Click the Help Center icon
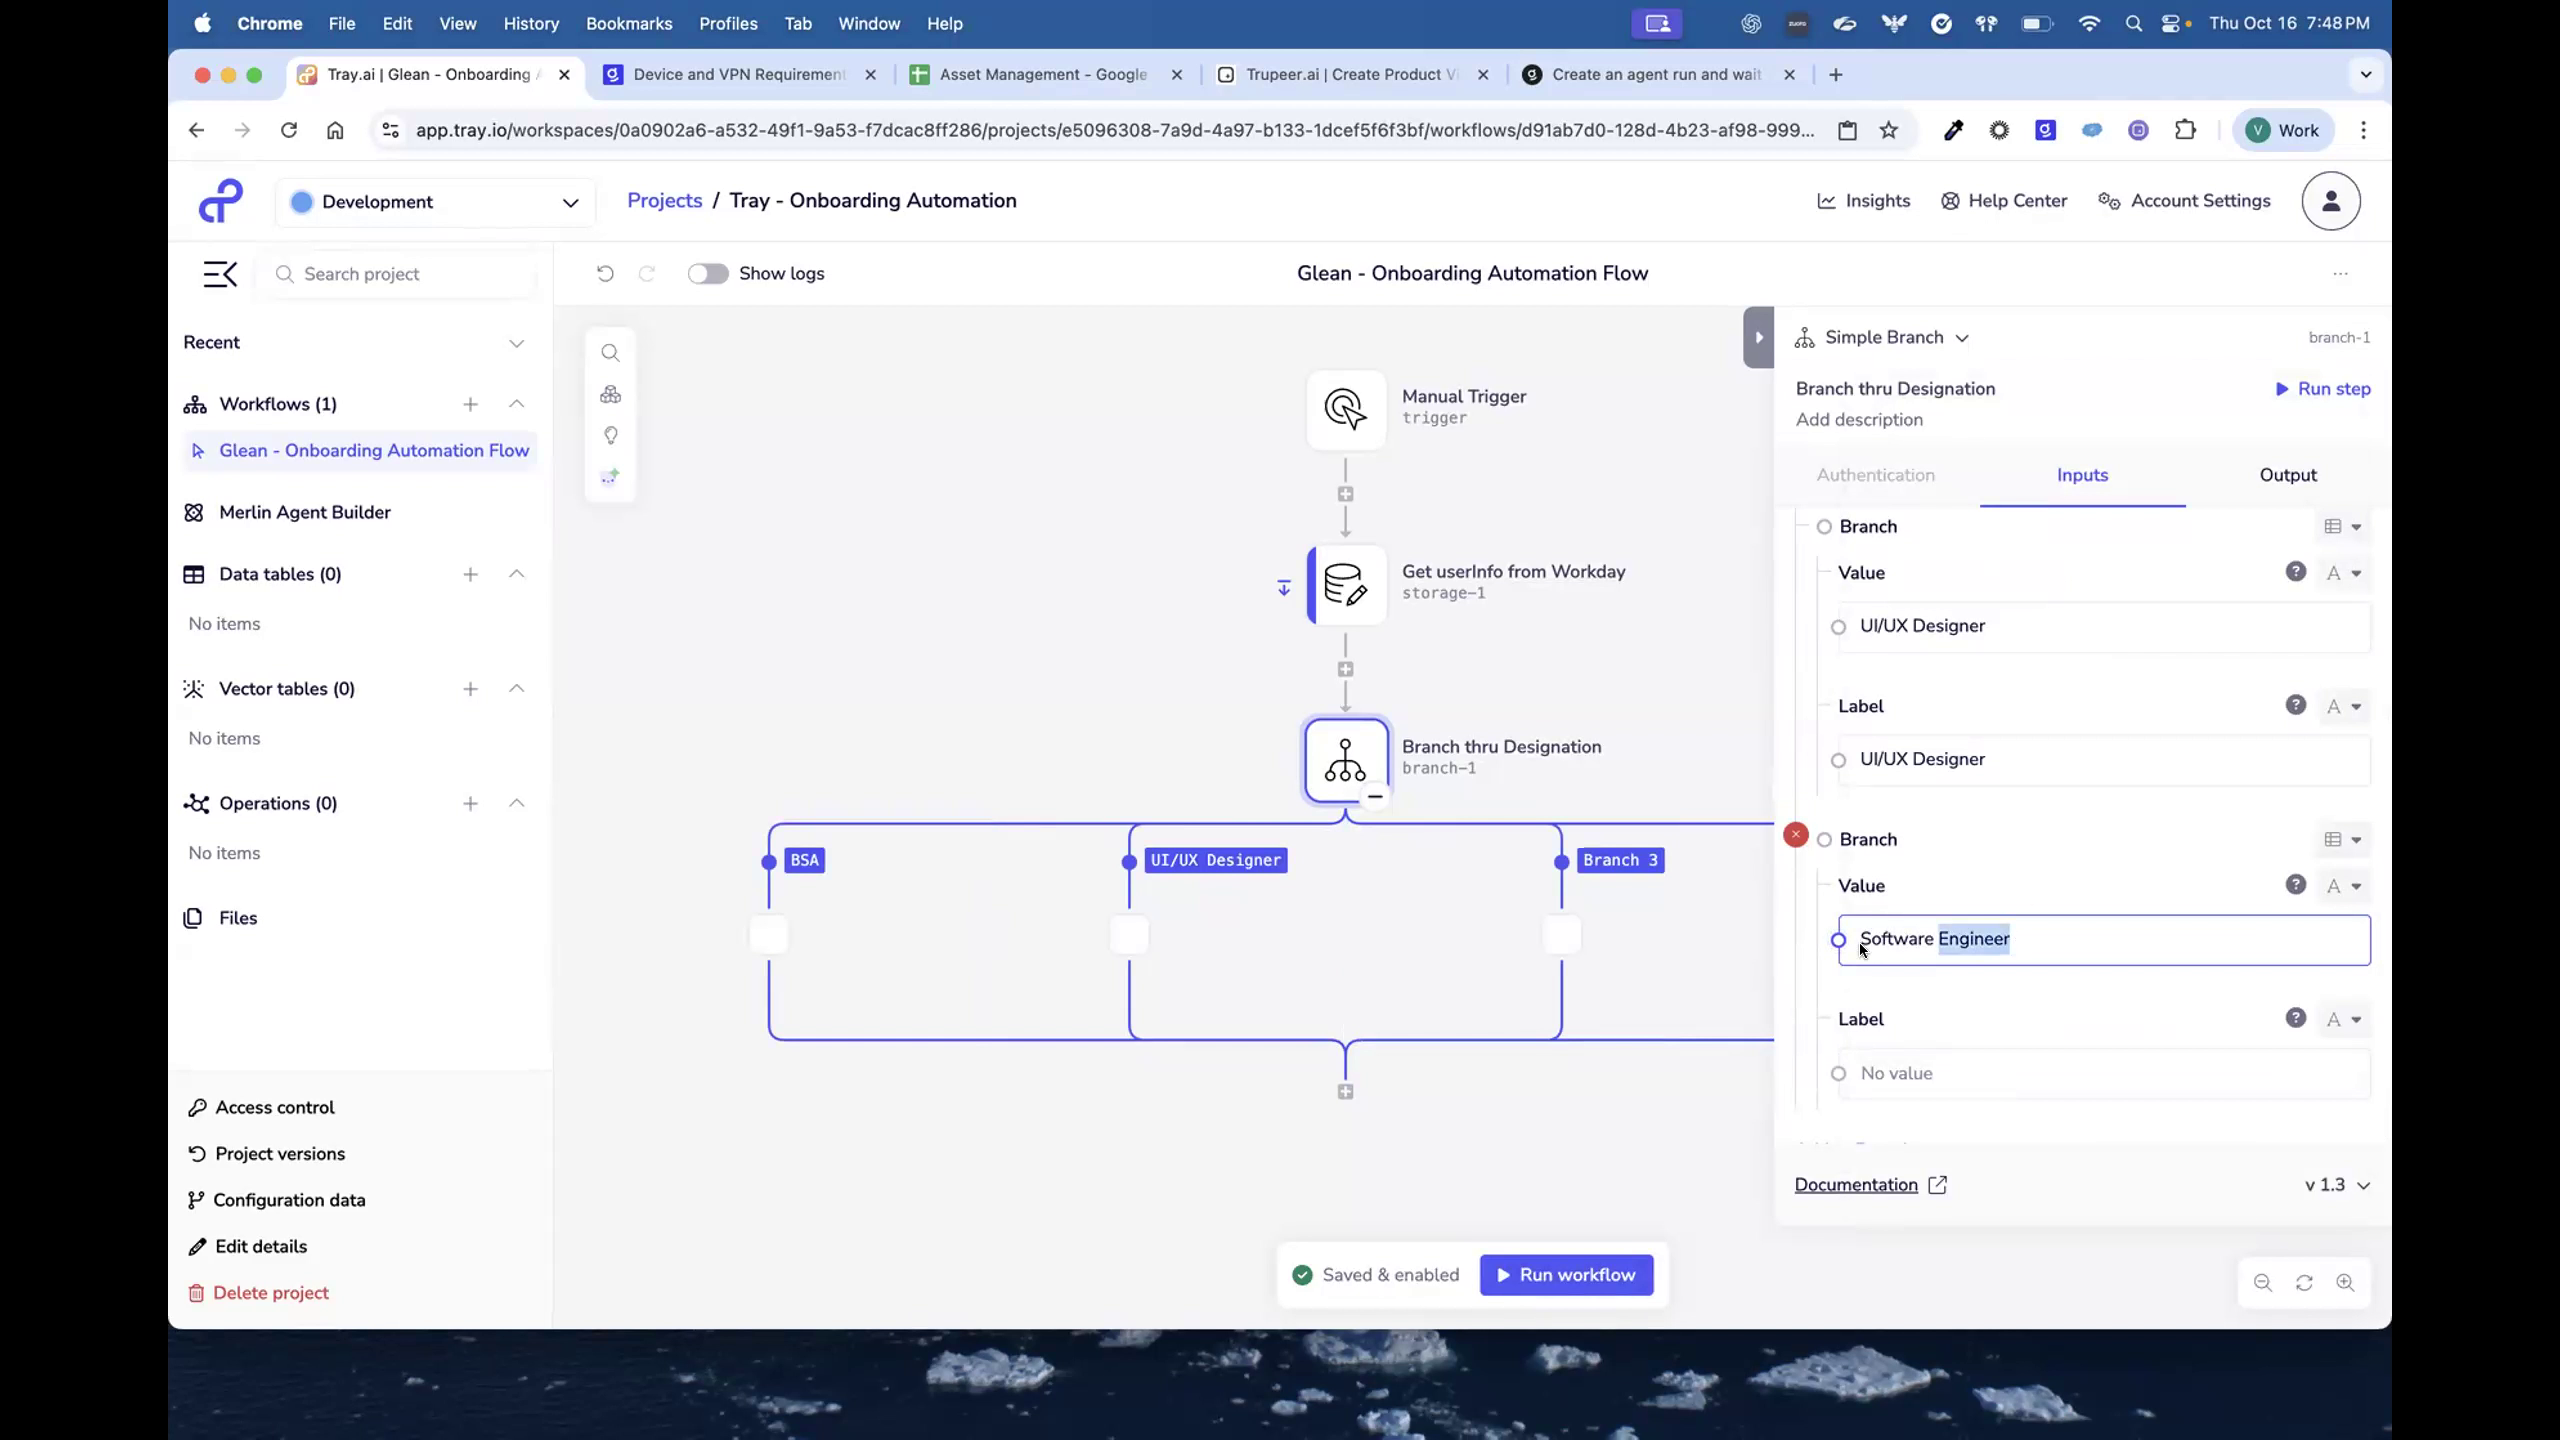This screenshot has width=2560, height=1440. coord(1949,201)
